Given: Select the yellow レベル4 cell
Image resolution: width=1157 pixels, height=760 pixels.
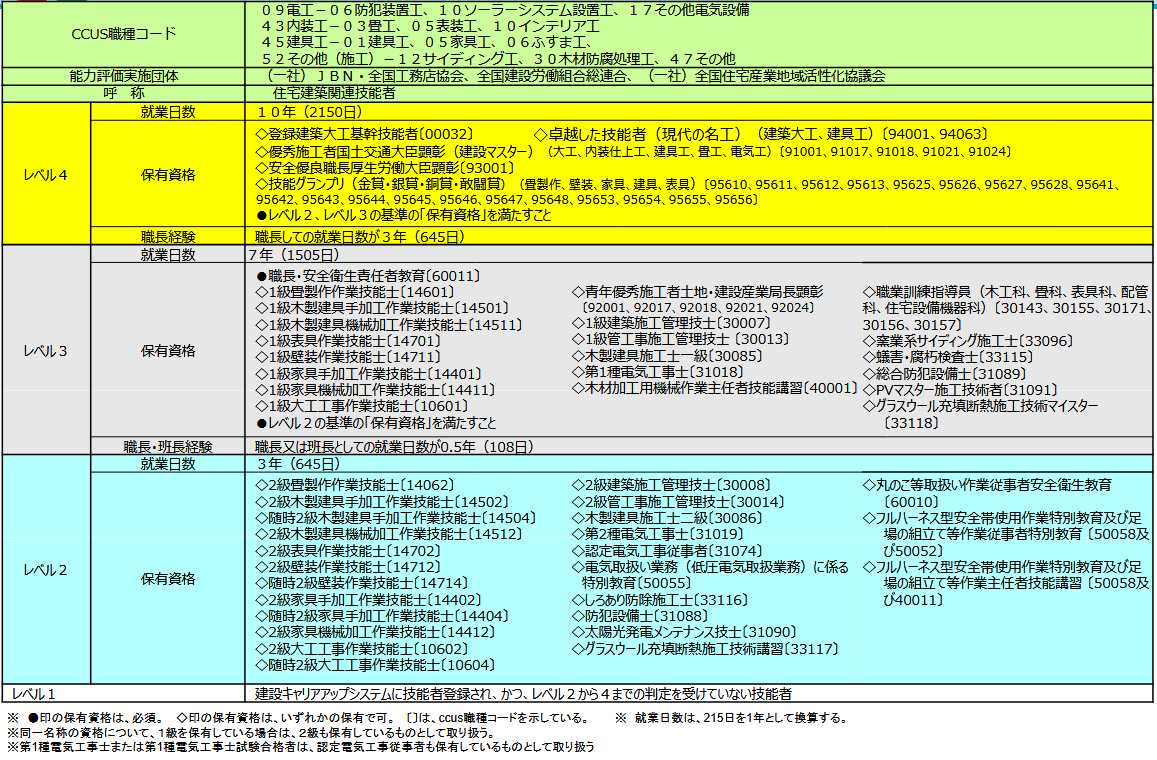Looking at the screenshot, I should click(46, 174).
